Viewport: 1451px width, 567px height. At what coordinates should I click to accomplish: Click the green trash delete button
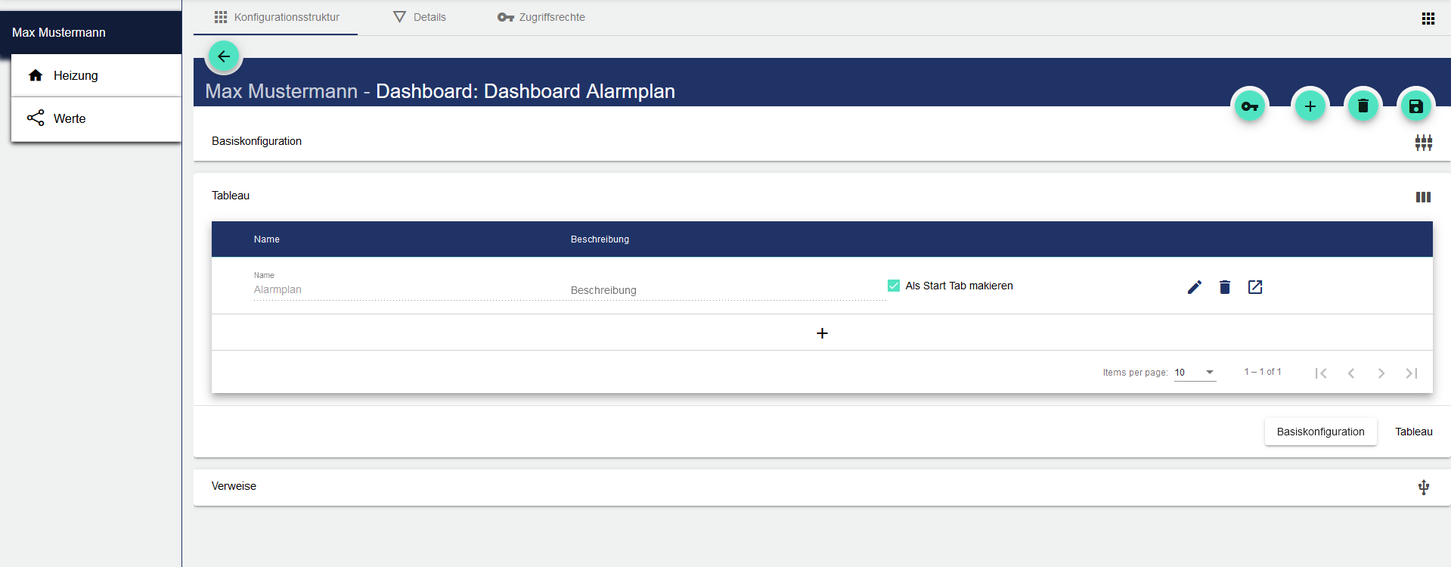click(1362, 105)
